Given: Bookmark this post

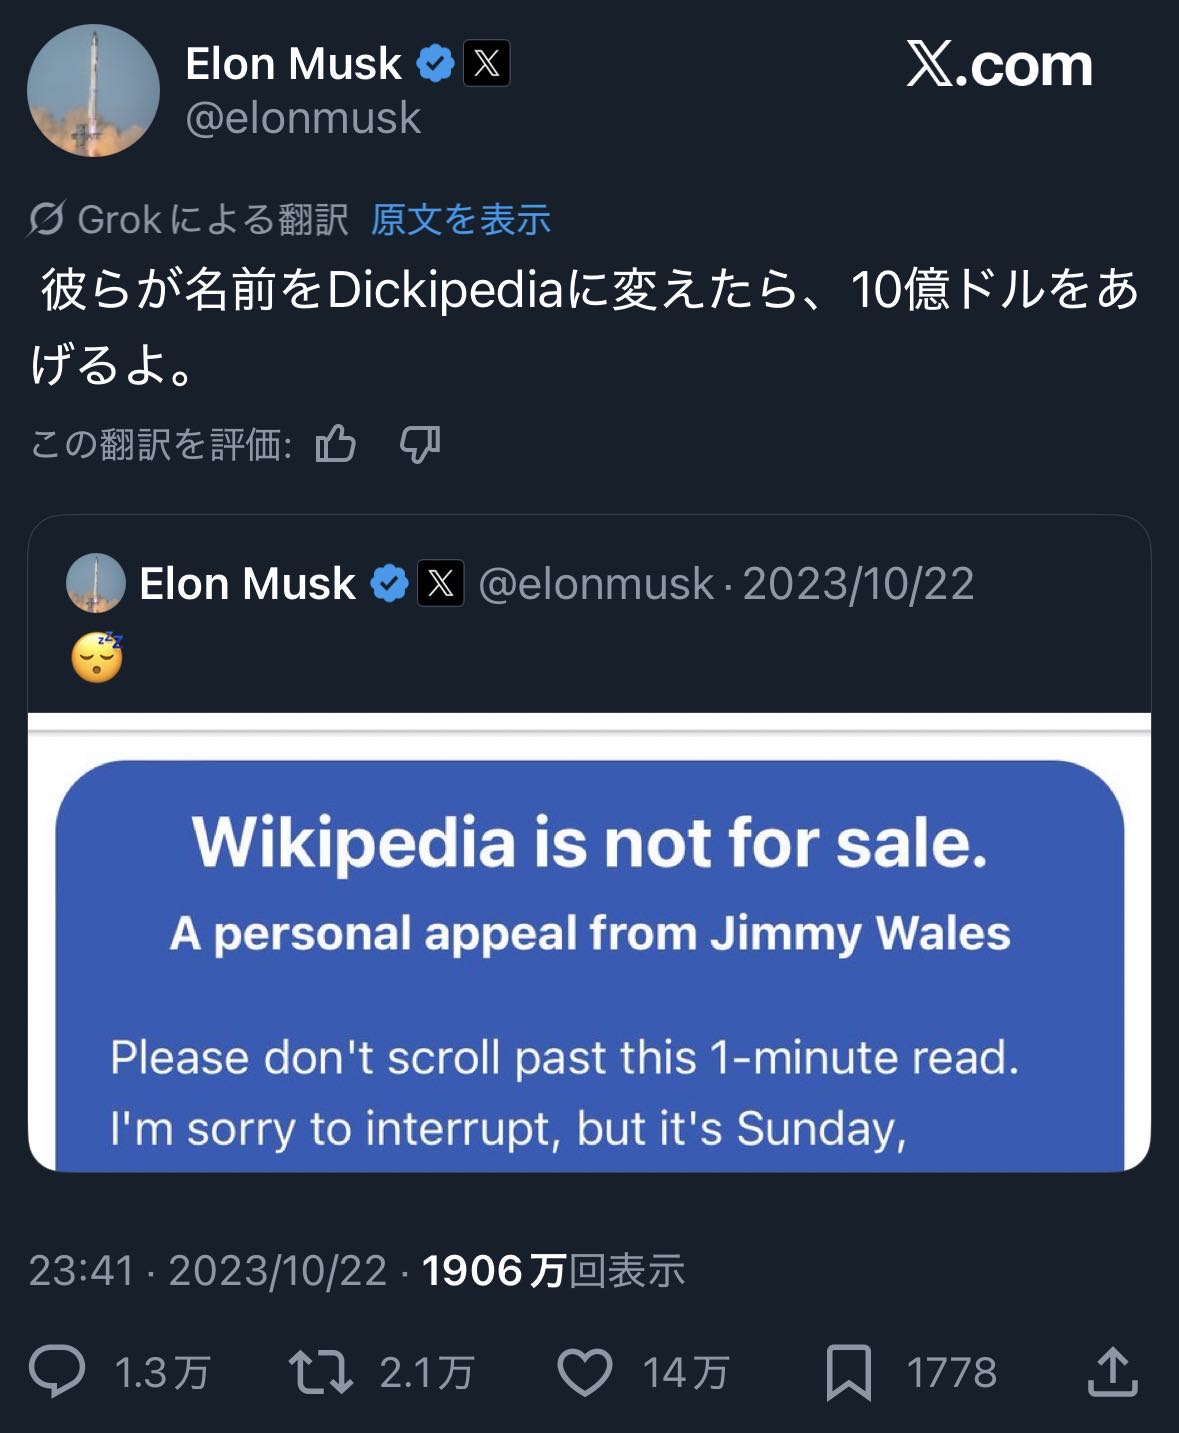Looking at the screenshot, I should [x=848, y=1371].
